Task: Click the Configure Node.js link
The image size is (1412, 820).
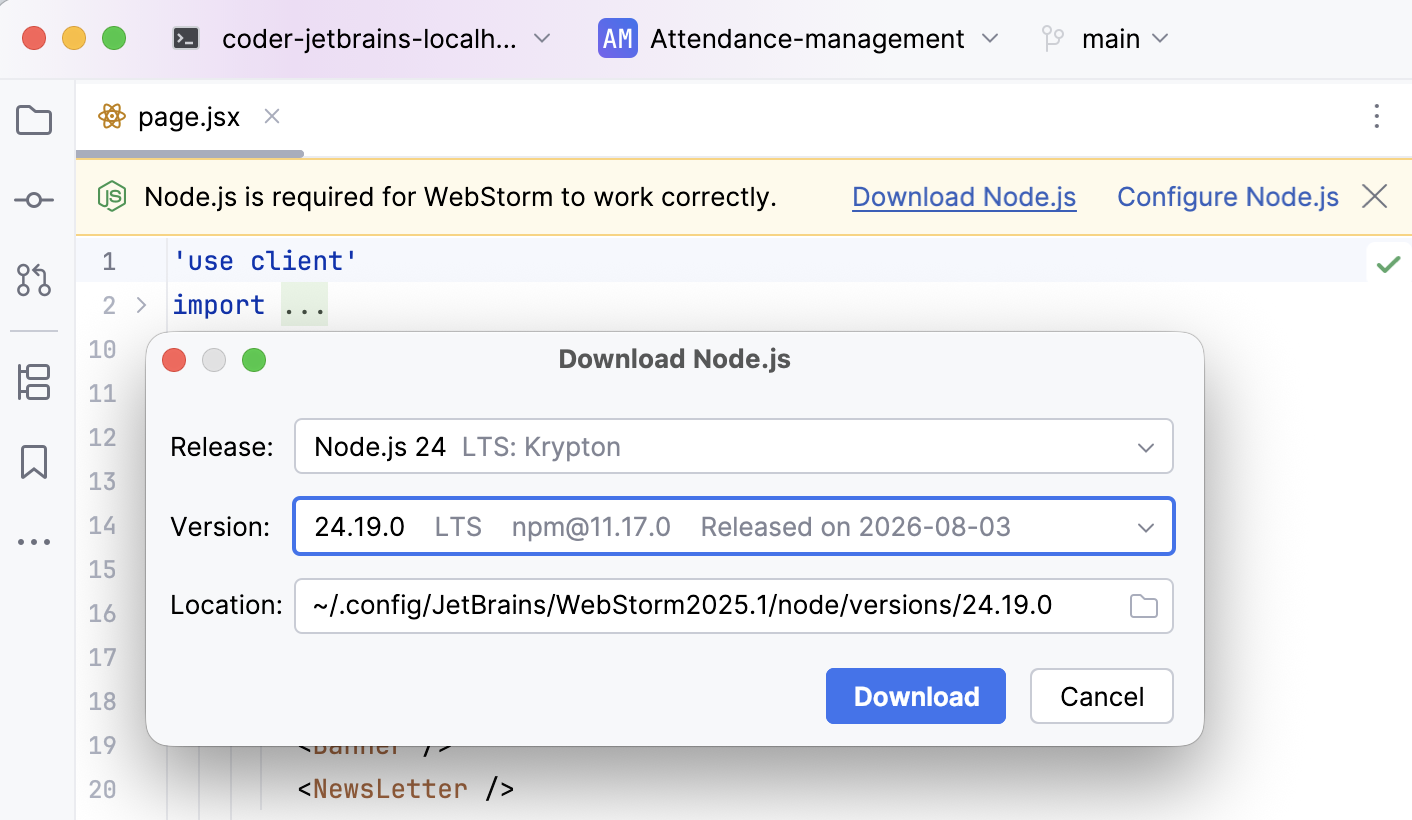Action: 1228,197
